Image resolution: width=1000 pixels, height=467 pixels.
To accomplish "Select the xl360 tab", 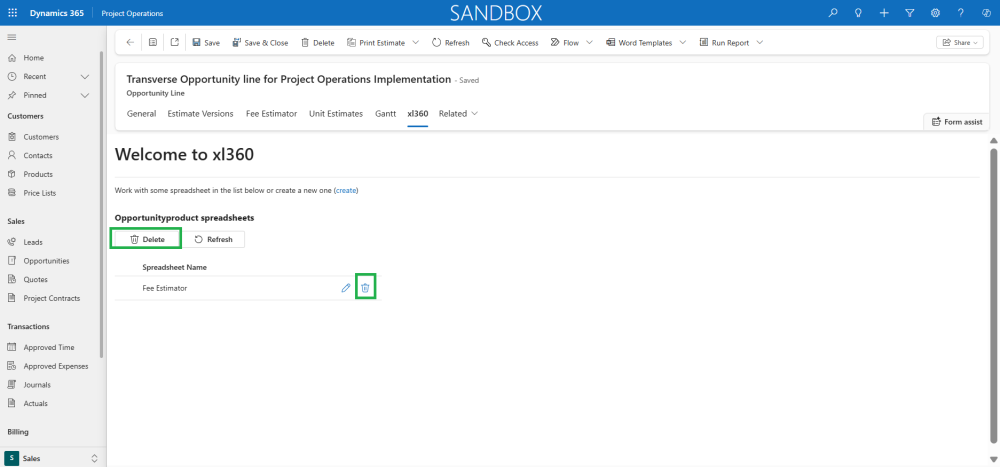I will point(418,114).
